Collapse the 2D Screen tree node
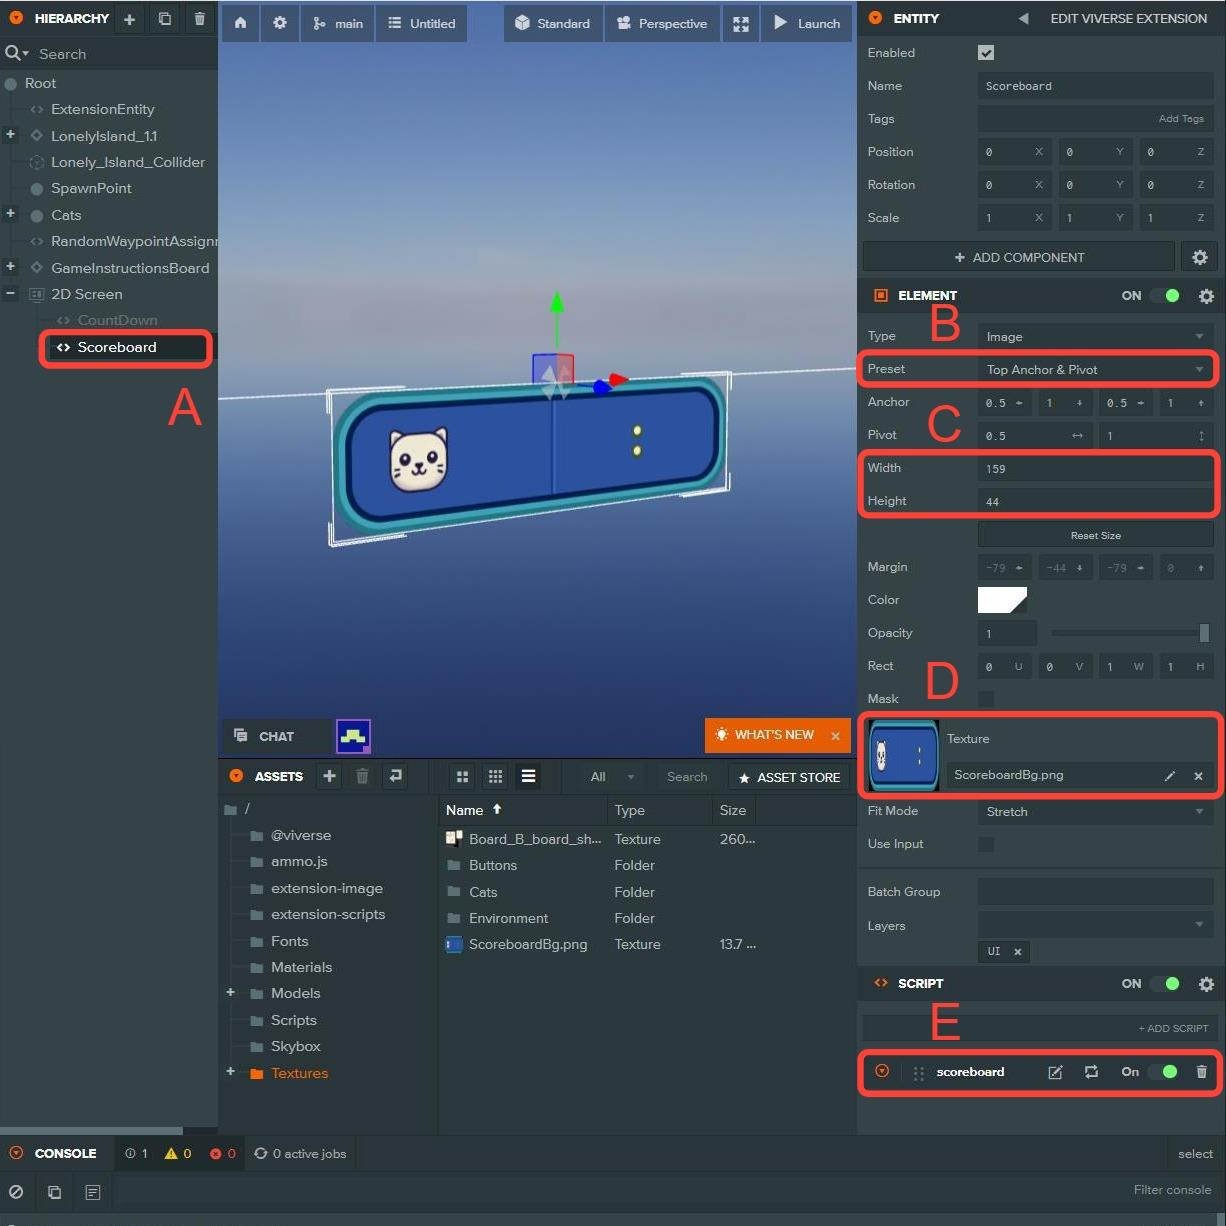1226x1226 pixels. [11, 294]
